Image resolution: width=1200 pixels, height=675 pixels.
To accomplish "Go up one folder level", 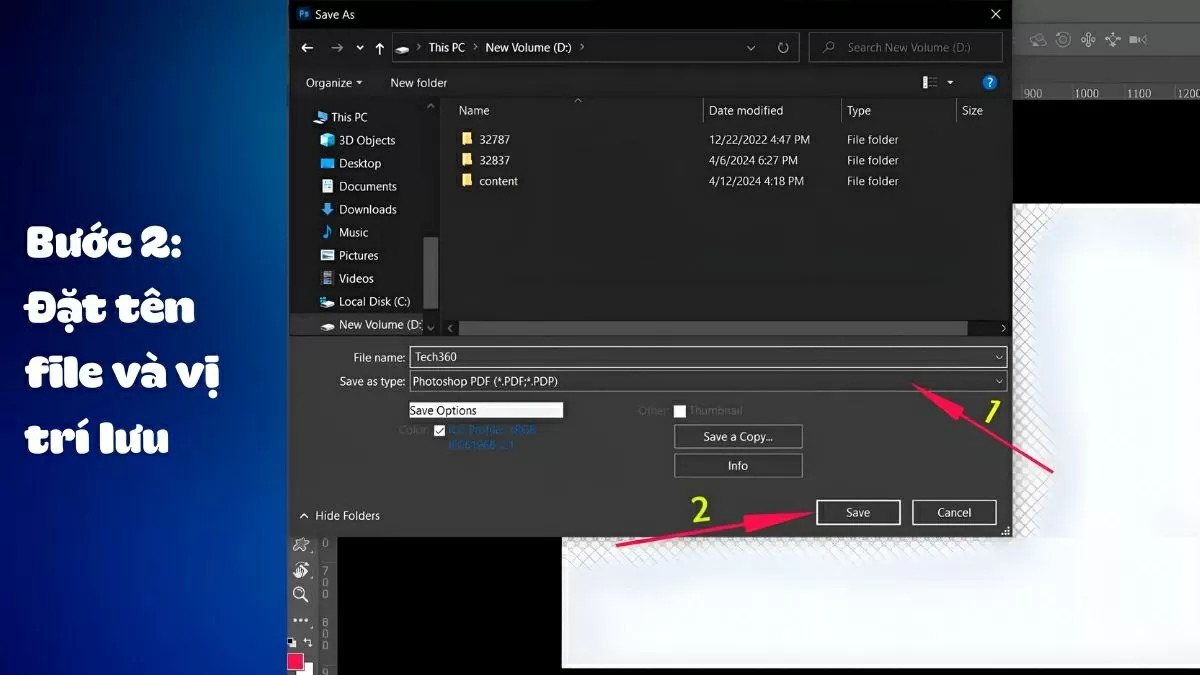I will 380,48.
